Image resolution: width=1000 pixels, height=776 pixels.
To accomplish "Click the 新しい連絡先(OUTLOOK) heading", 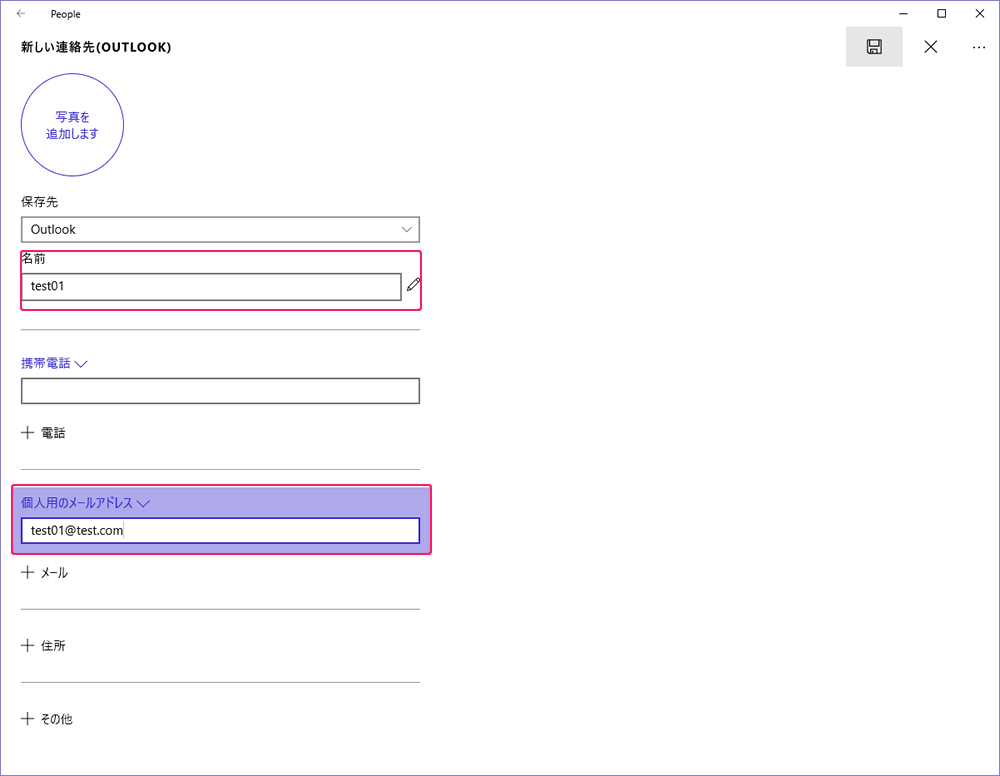I will tap(96, 47).
